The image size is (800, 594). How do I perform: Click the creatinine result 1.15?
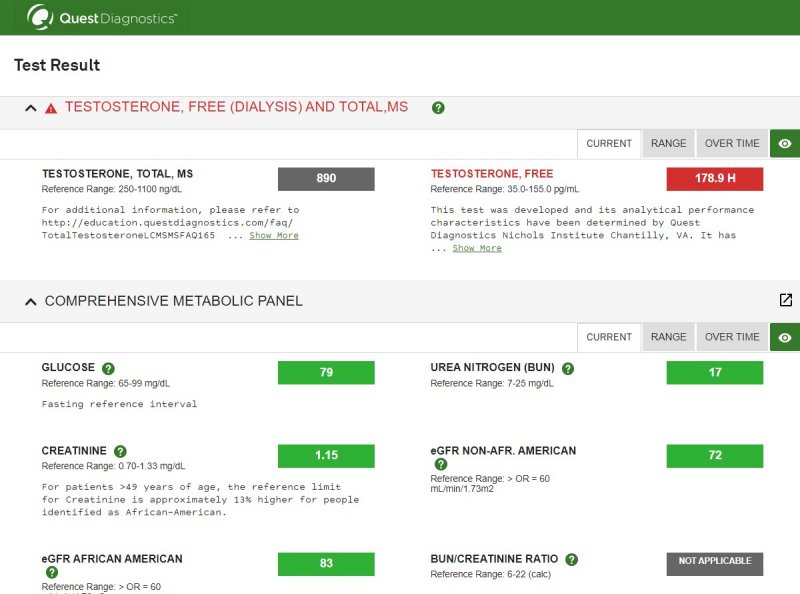[x=326, y=456]
